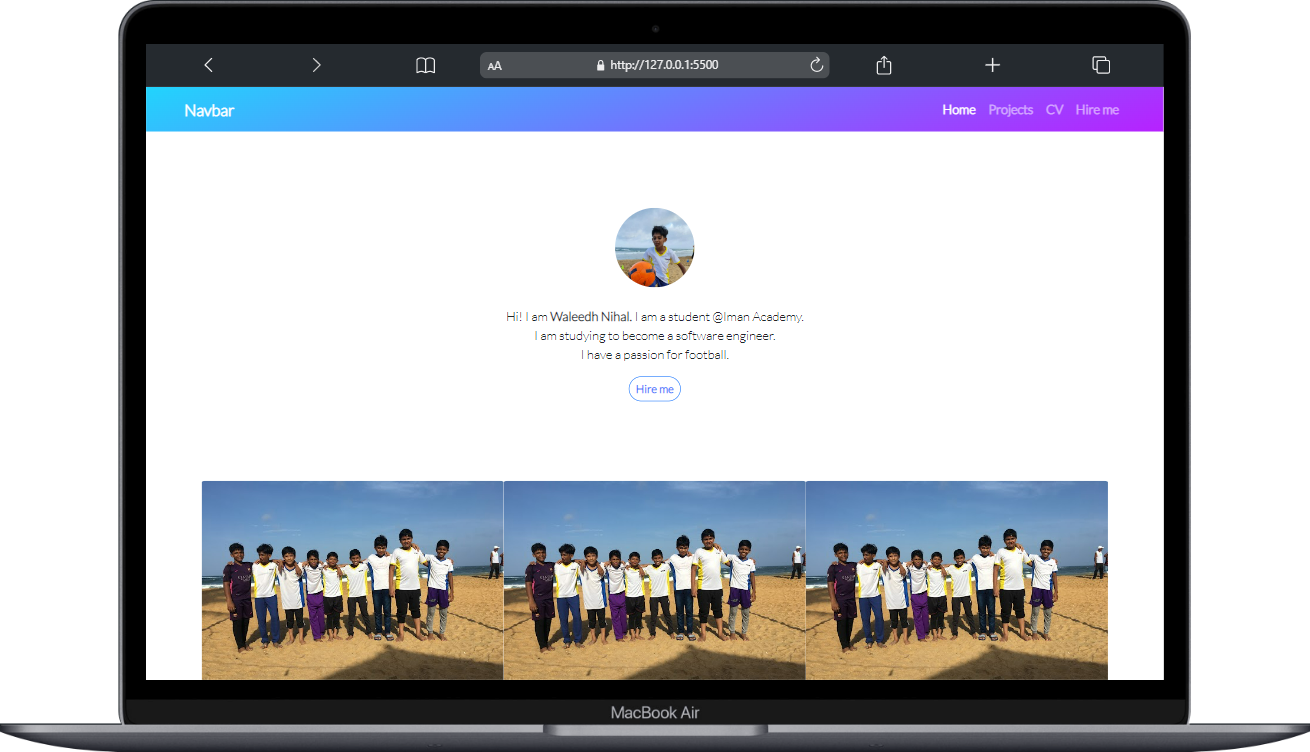Image resolution: width=1310 pixels, height=752 pixels.
Task: Open the middle beach team photo
Action: pos(654,580)
